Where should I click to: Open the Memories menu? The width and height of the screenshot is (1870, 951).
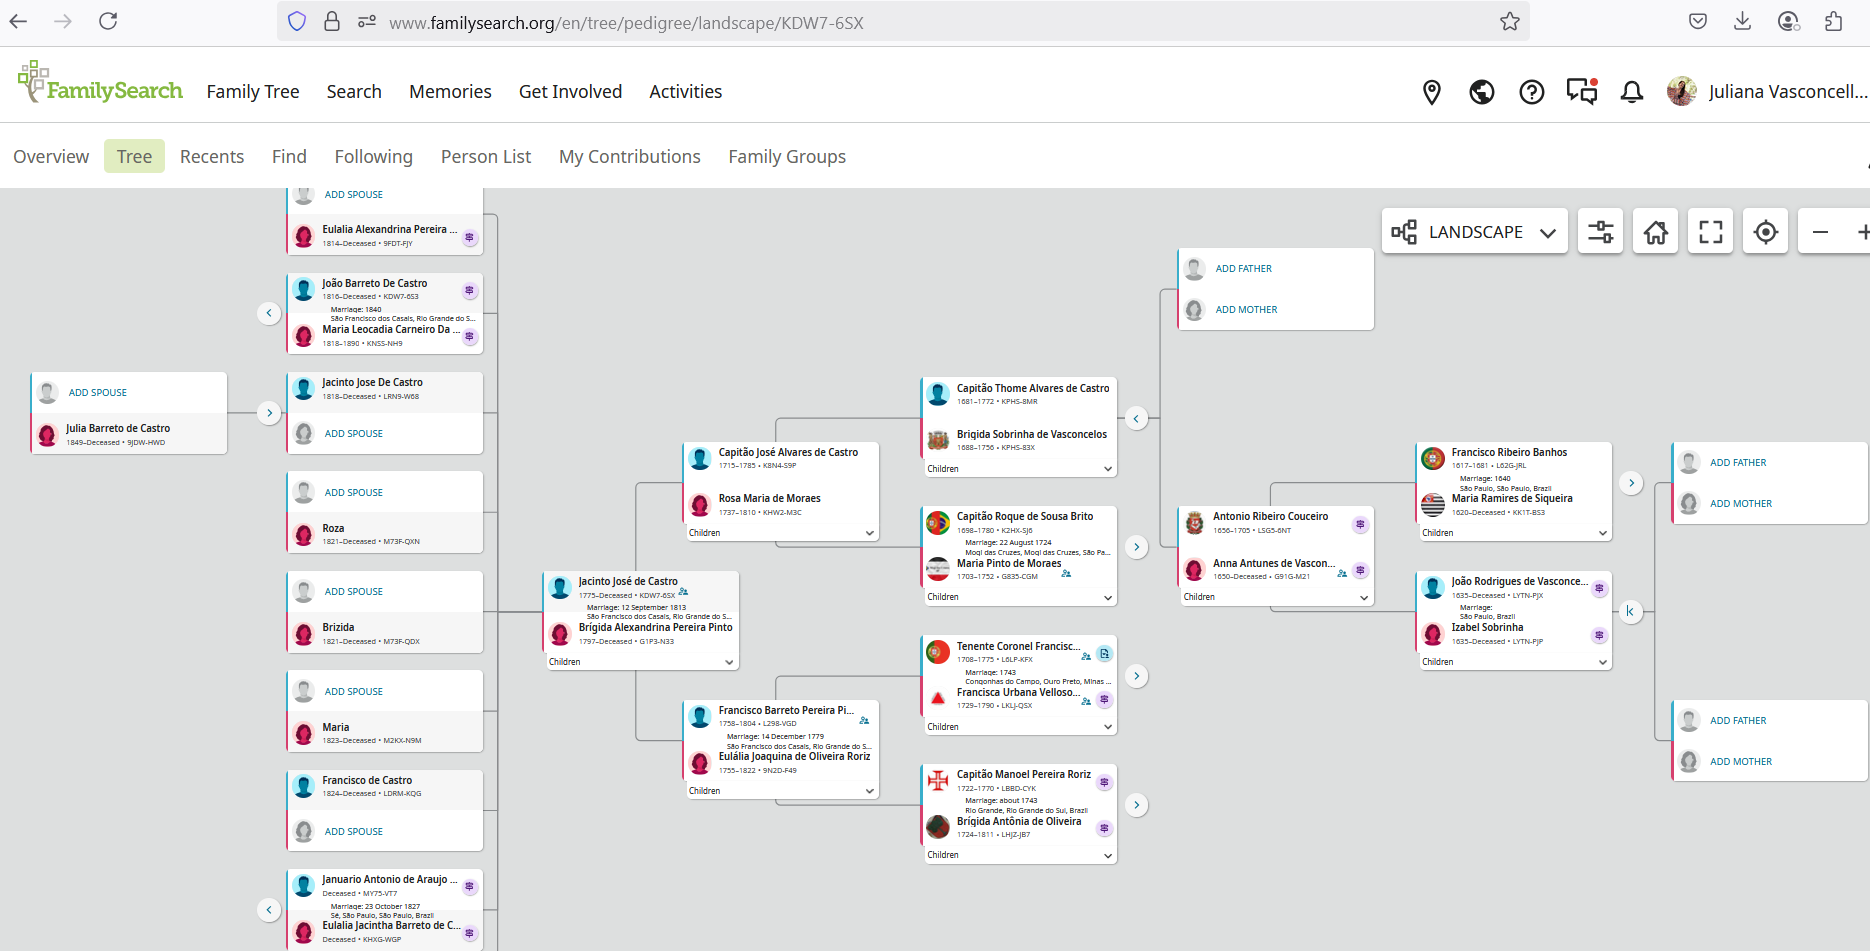pyautogui.click(x=450, y=92)
